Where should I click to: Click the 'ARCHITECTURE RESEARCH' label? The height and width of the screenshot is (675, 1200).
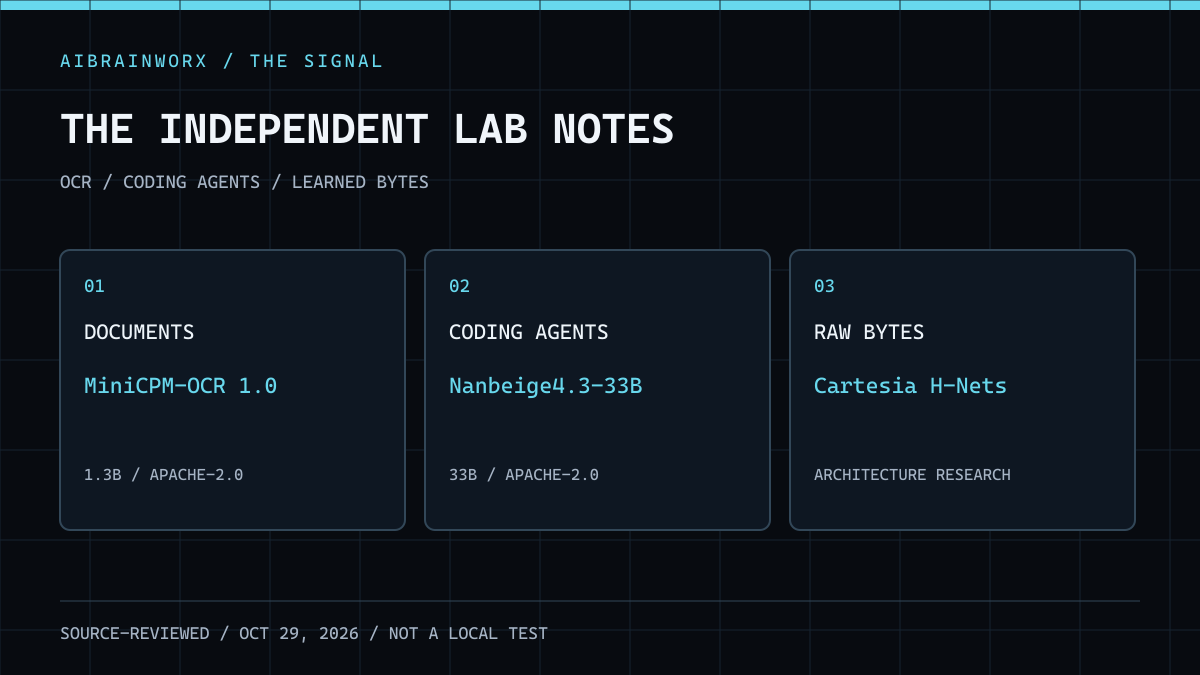[912, 475]
